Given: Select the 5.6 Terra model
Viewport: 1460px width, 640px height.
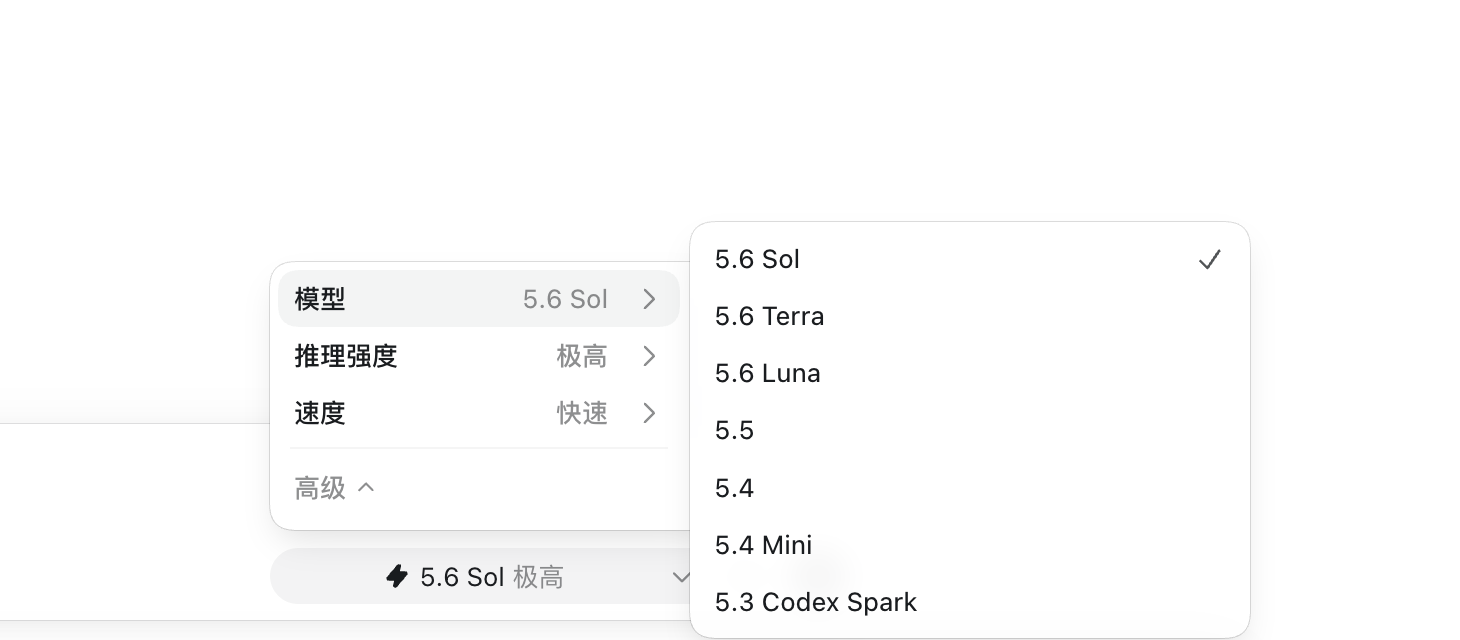Looking at the screenshot, I should (x=970, y=316).
